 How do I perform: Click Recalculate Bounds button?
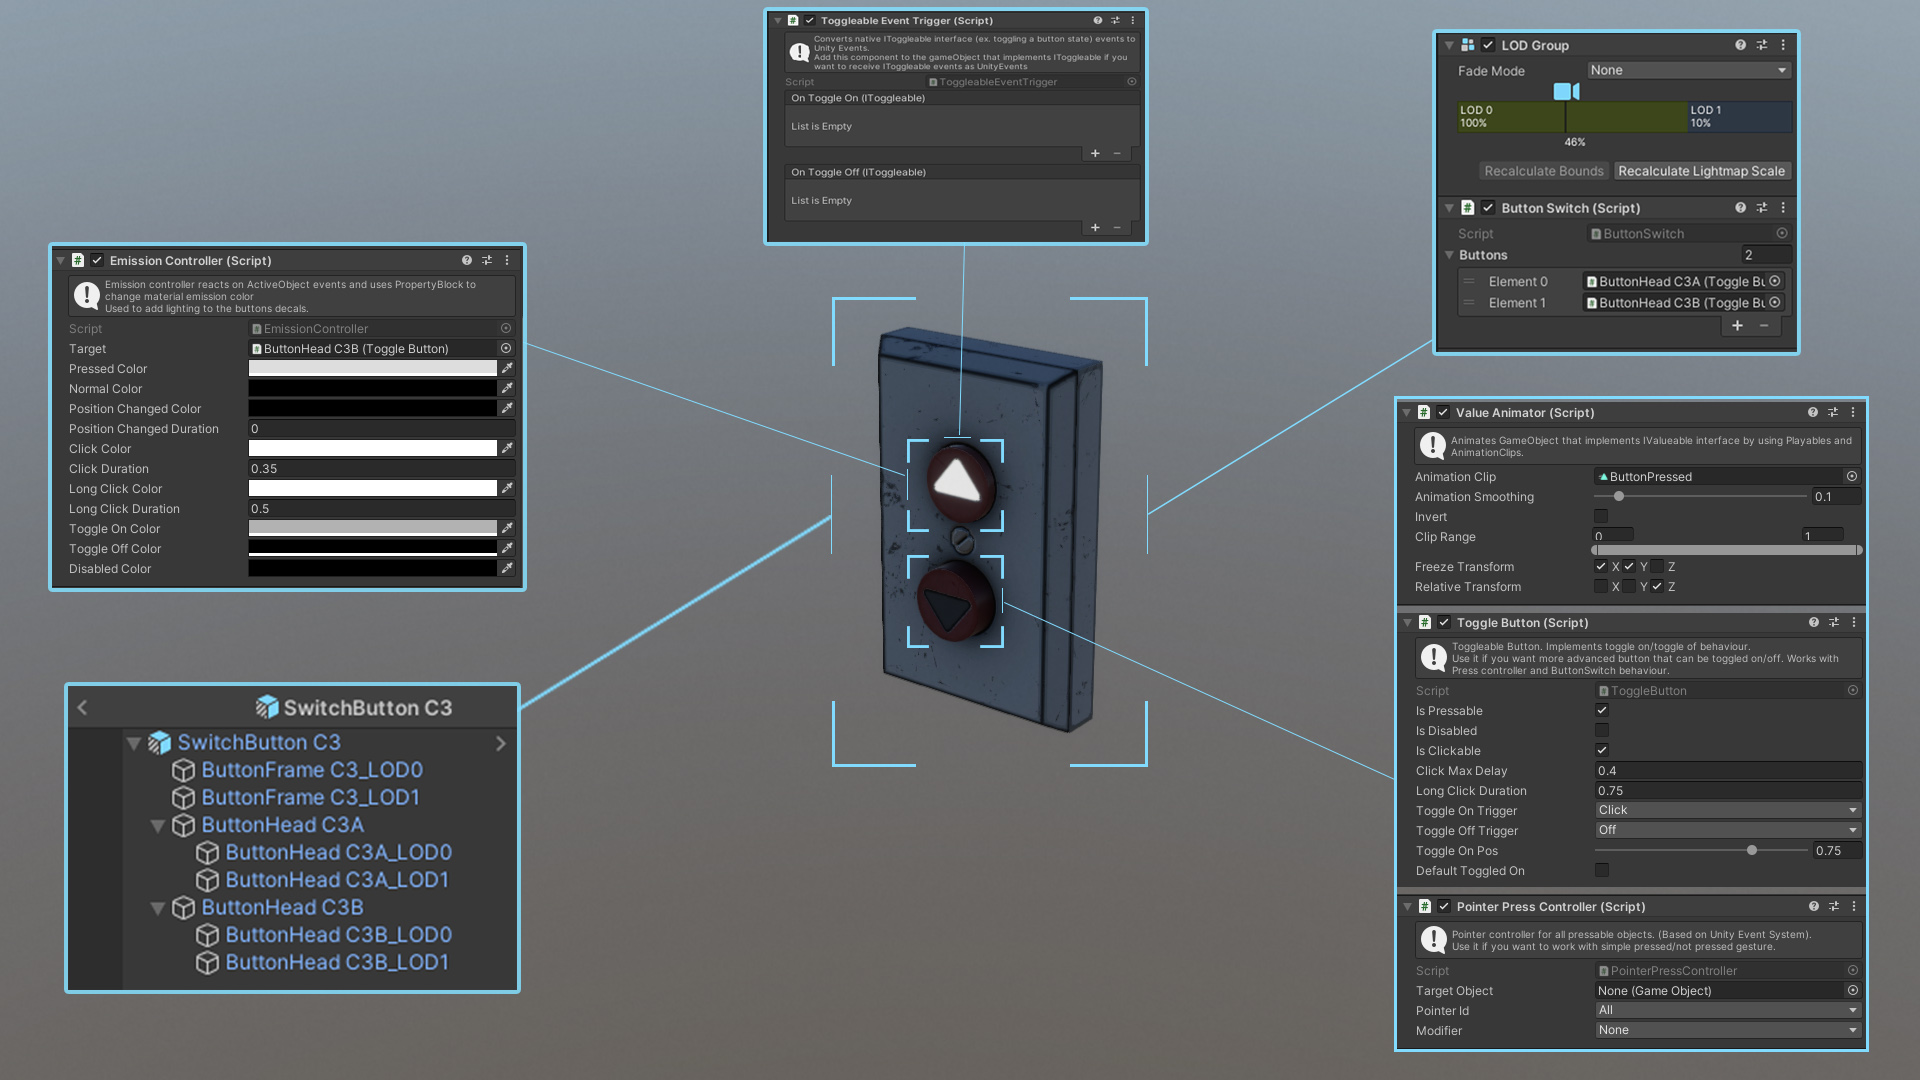[x=1543, y=171]
